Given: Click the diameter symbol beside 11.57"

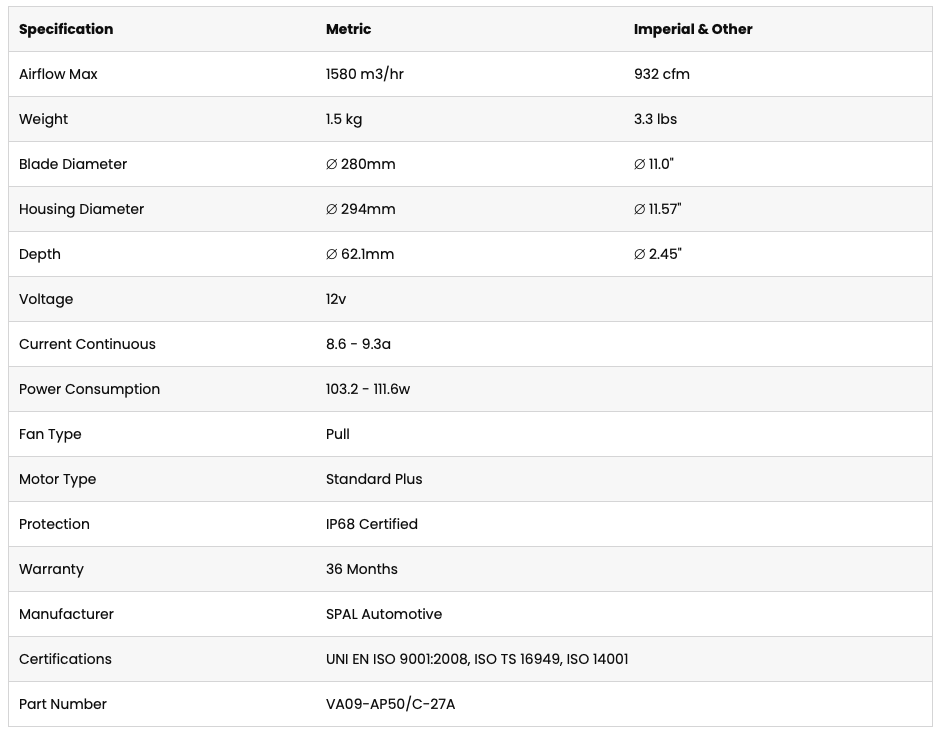Looking at the screenshot, I should [639, 209].
